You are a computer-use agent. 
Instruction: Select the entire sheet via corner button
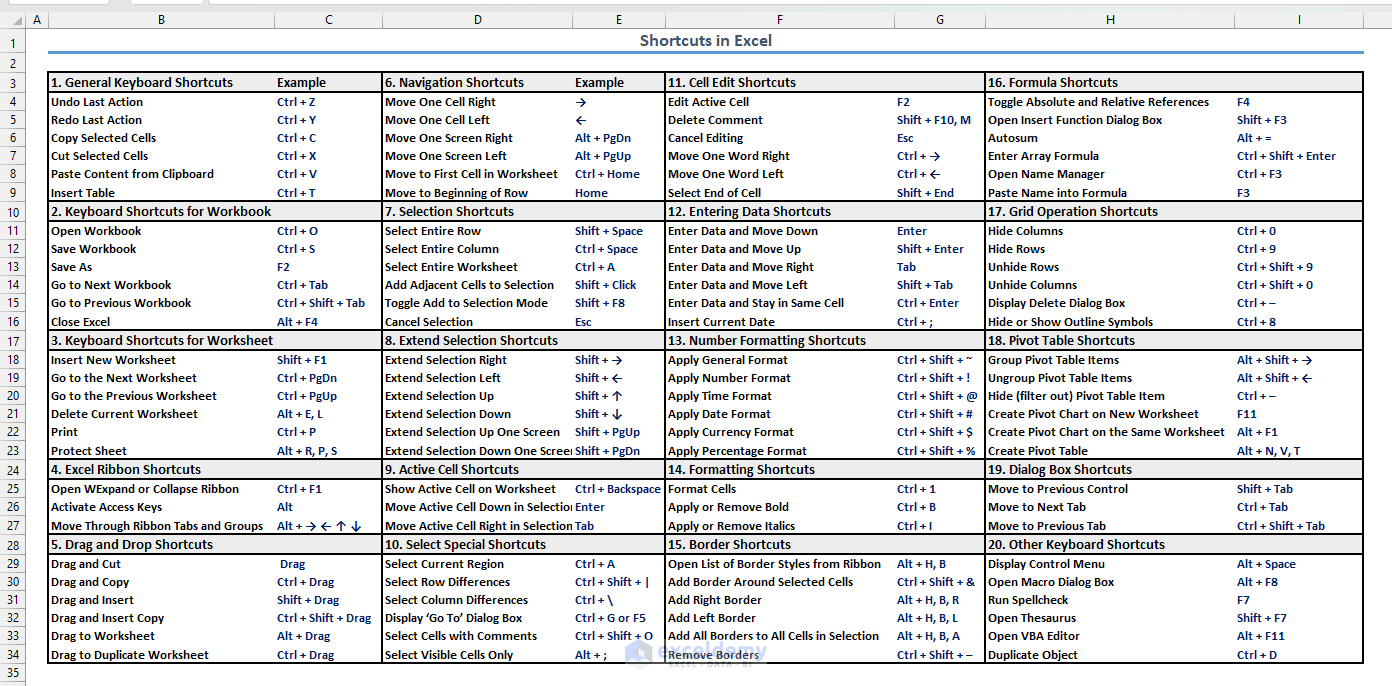pos(13,20)
